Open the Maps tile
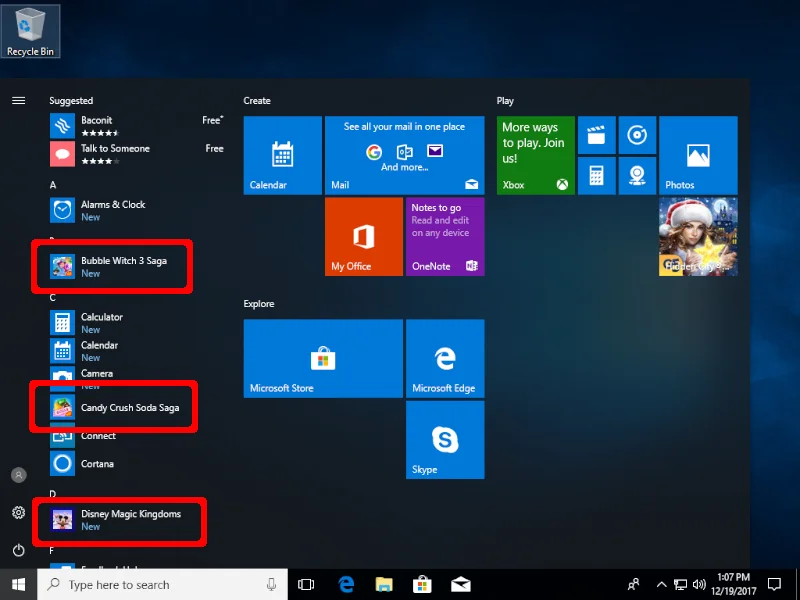This screenshot has width=800, height=600. click(x=635, y=175)
